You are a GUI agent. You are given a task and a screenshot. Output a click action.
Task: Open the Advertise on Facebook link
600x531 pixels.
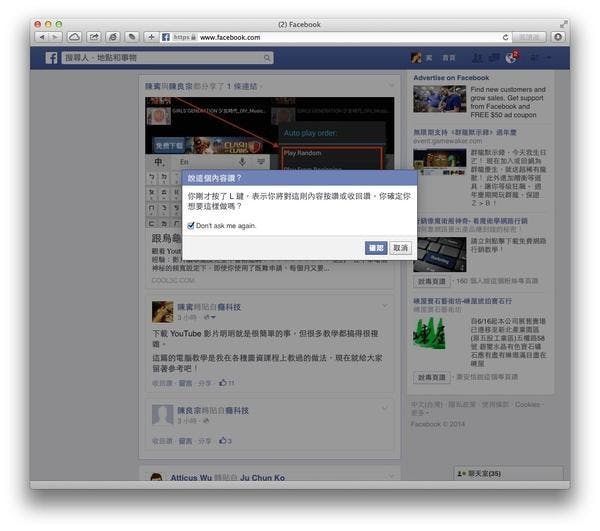451,78
